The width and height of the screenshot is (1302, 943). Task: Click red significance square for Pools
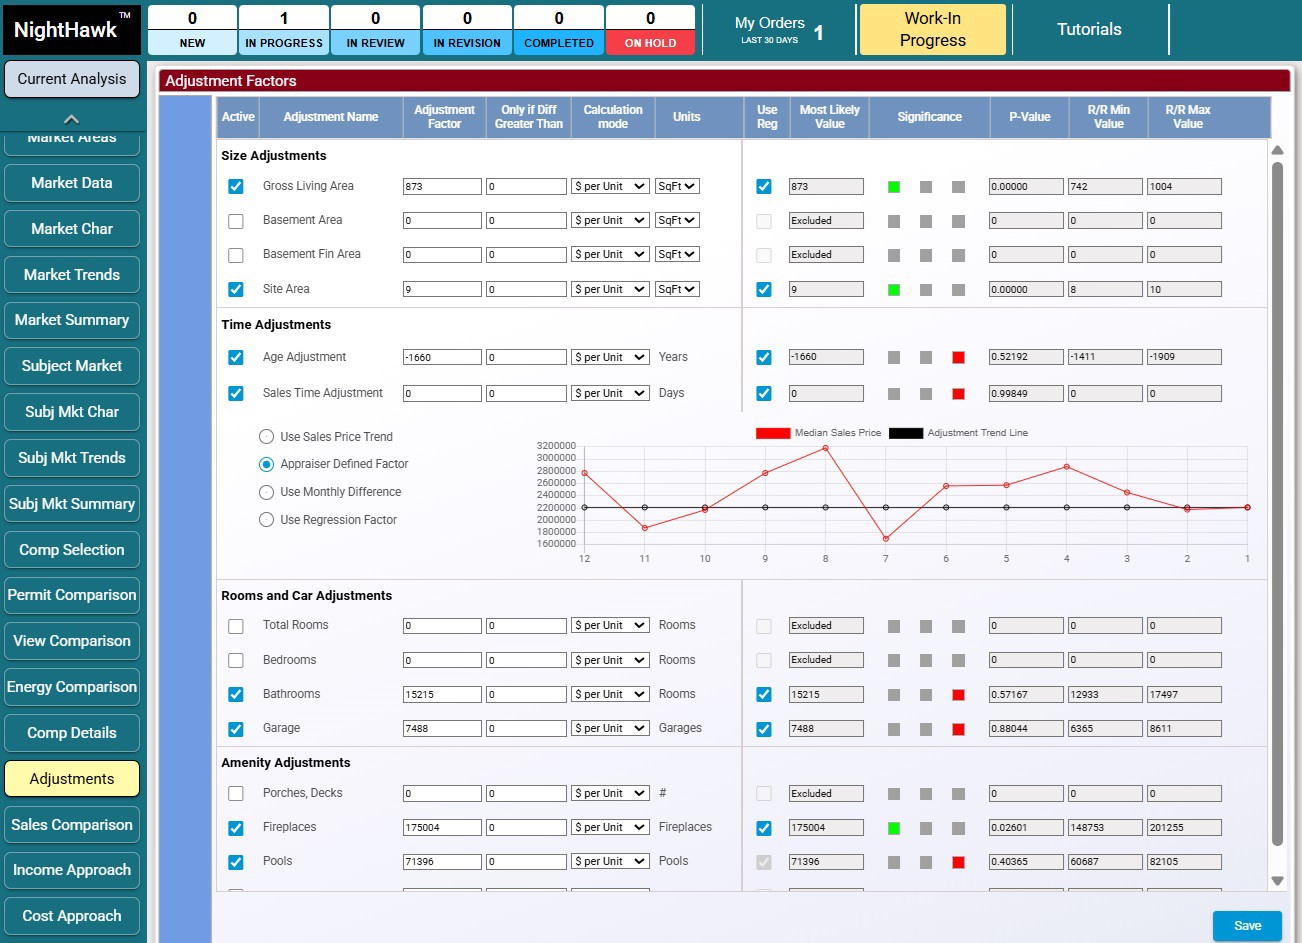(958, 862)
